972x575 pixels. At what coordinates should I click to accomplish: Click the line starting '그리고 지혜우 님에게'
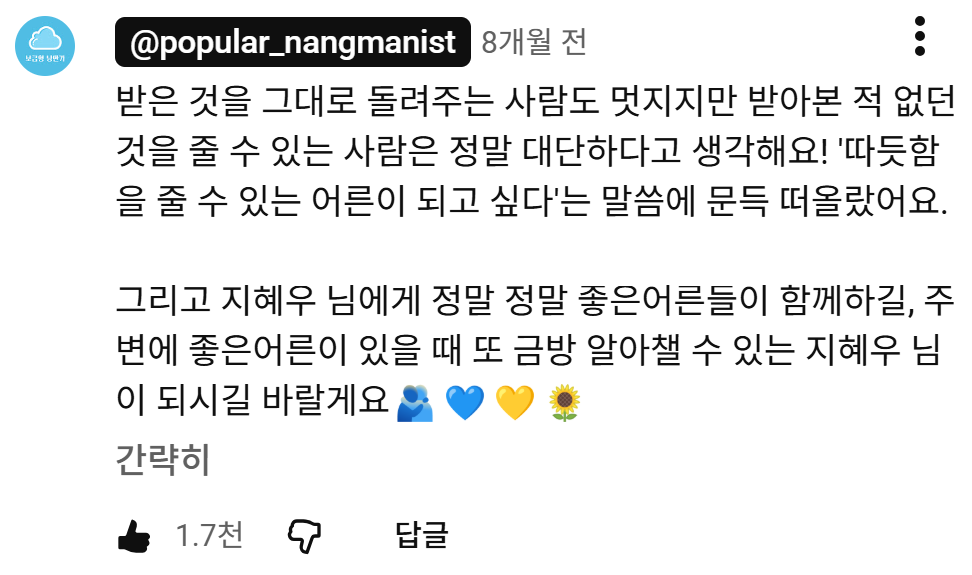coord(535,300)
